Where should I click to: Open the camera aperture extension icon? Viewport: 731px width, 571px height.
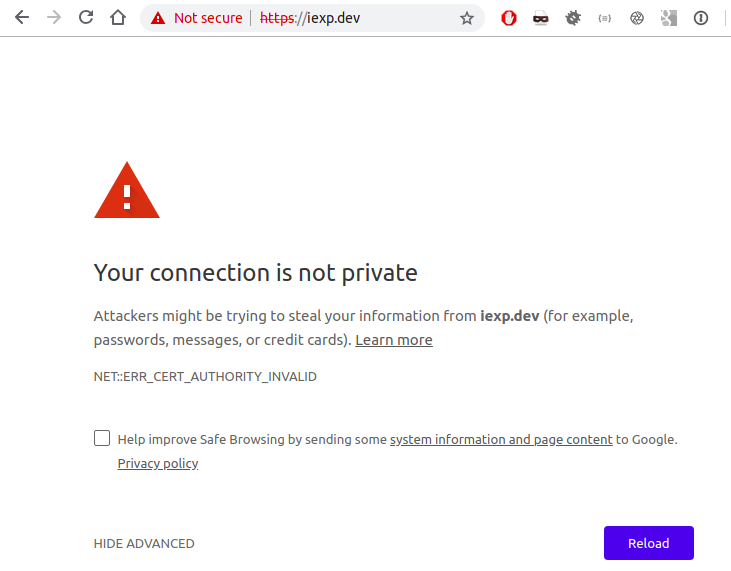(637, 18)
